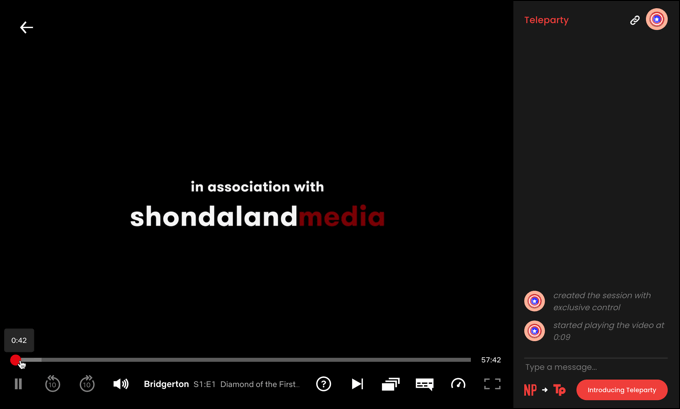Skip to the next episode

(357, 384)
